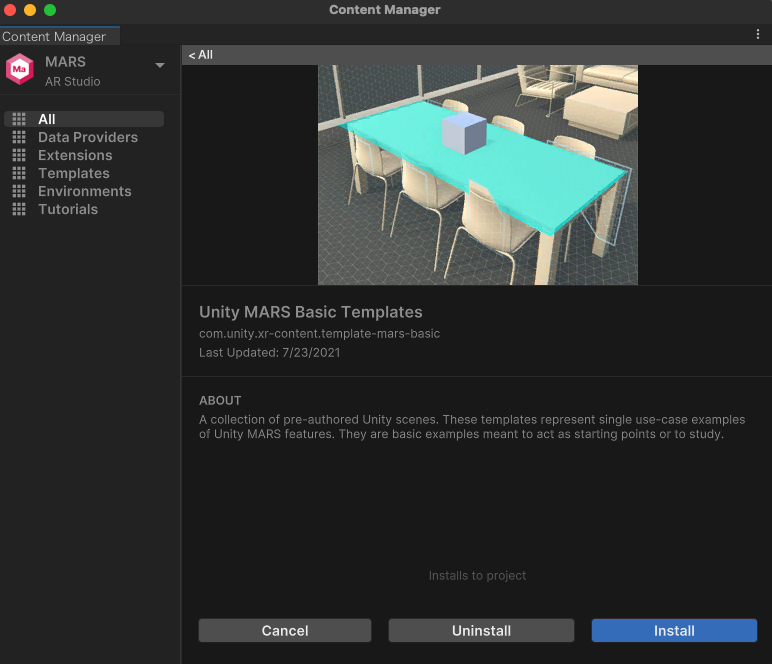Click the Uninstall button
Image resolution: width=772 pixels, height=664 pixels.
point(481,631)
